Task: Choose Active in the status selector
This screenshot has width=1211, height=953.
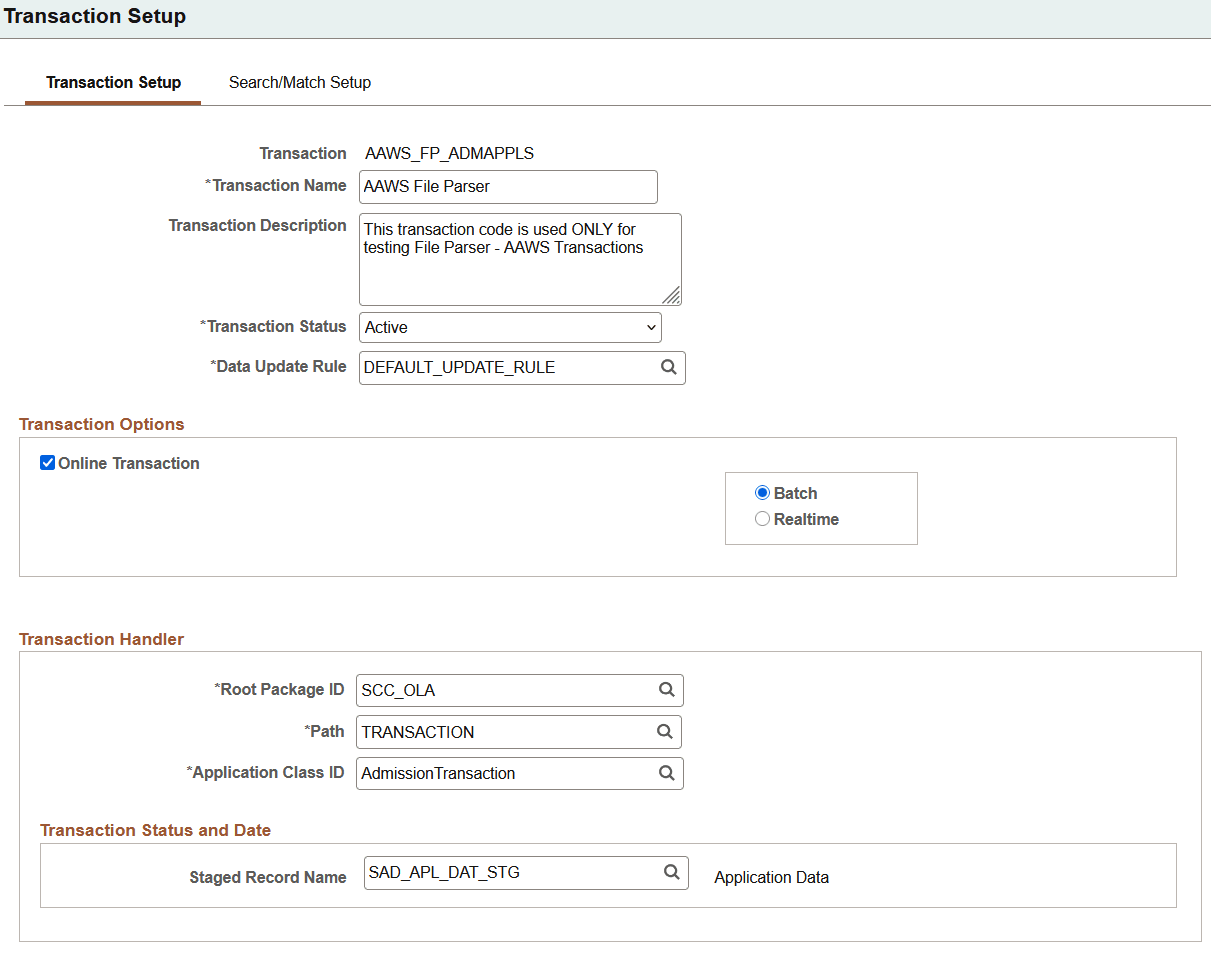Action: 510,327
